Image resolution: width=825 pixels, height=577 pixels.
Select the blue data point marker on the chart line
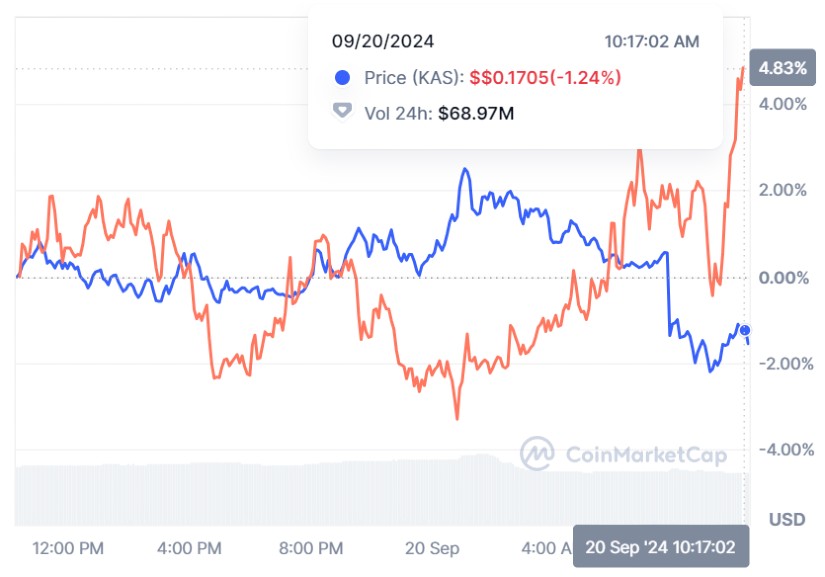(x=745, y=331)
